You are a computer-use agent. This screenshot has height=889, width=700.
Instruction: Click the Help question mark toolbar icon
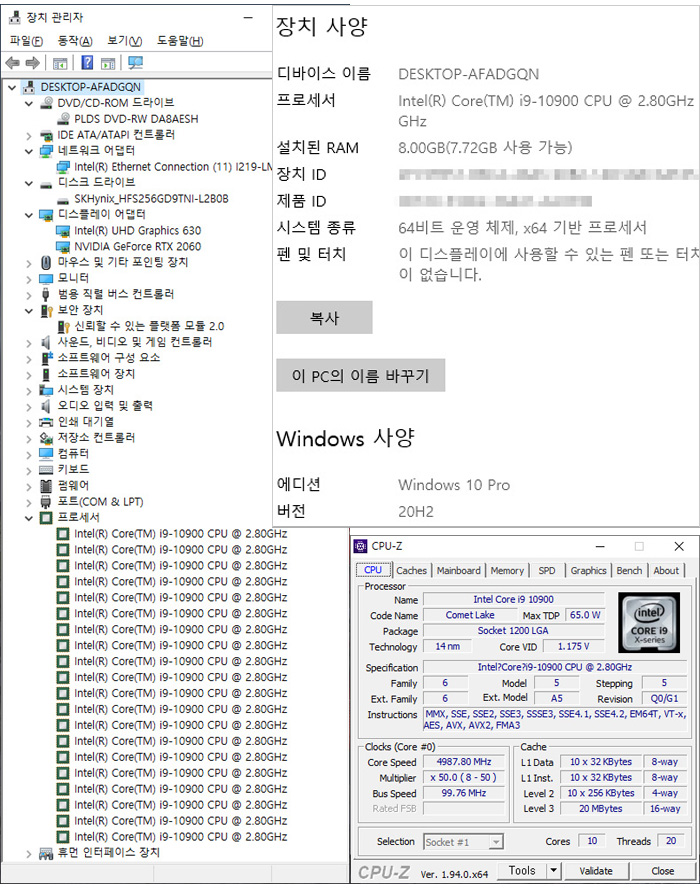coord(87,62)
